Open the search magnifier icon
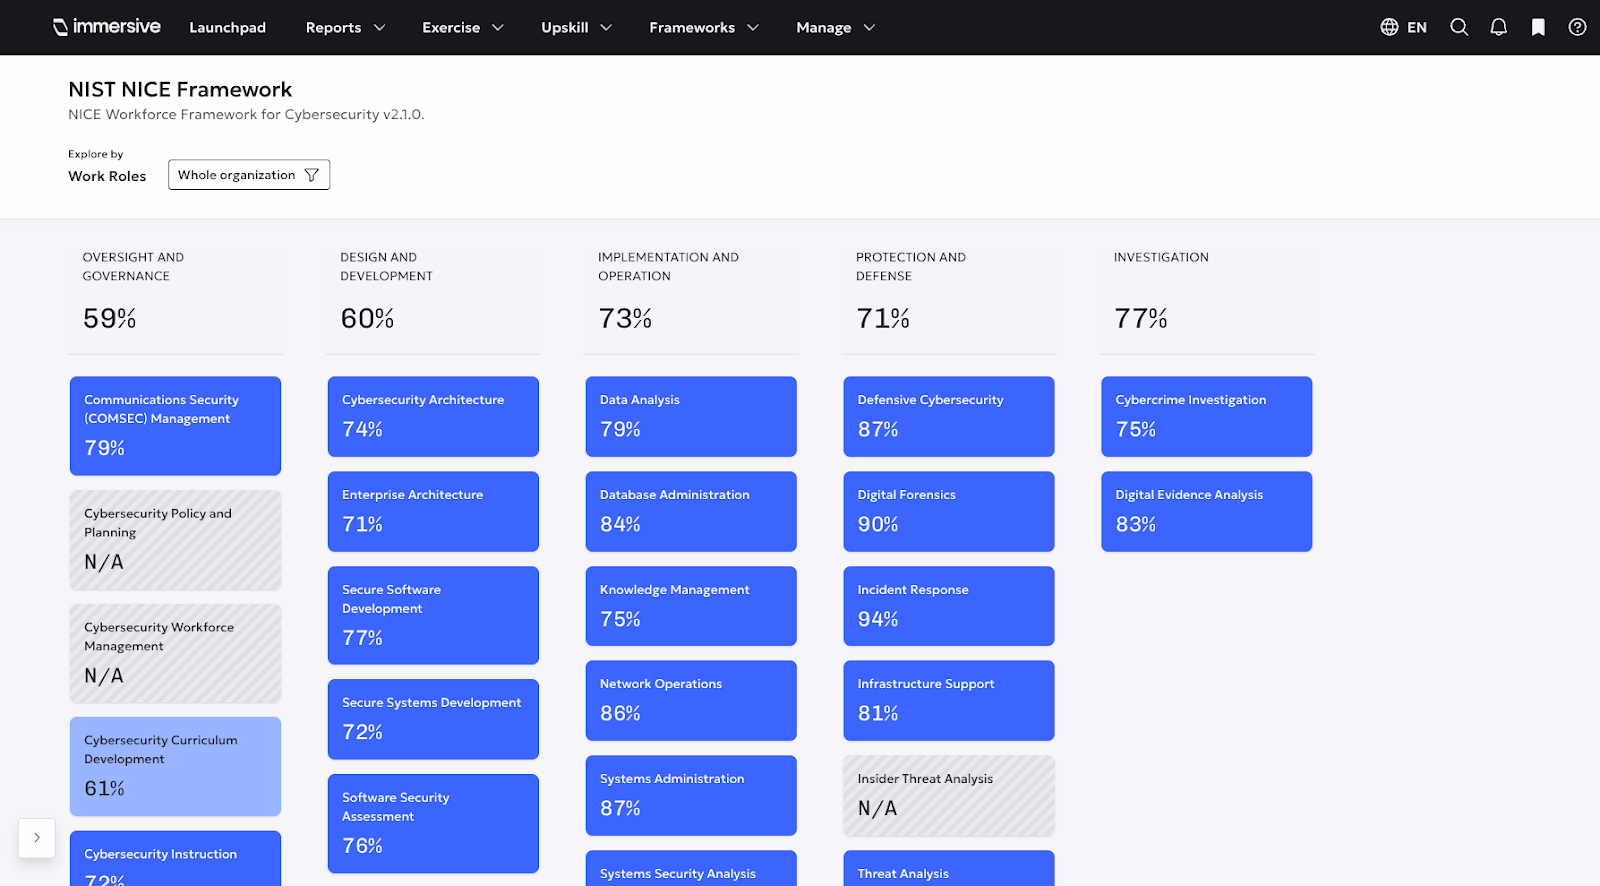Viewport: 1600px width, 886px height. click(x=1459, y=27)
